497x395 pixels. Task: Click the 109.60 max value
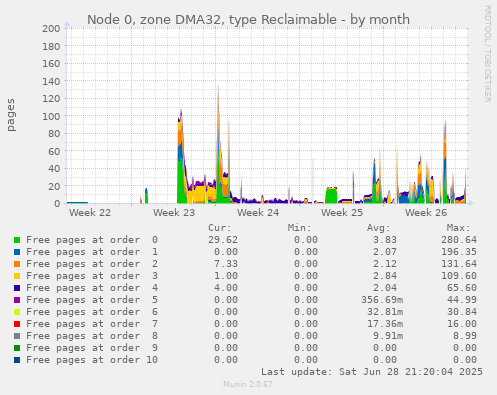coord(459,276)
